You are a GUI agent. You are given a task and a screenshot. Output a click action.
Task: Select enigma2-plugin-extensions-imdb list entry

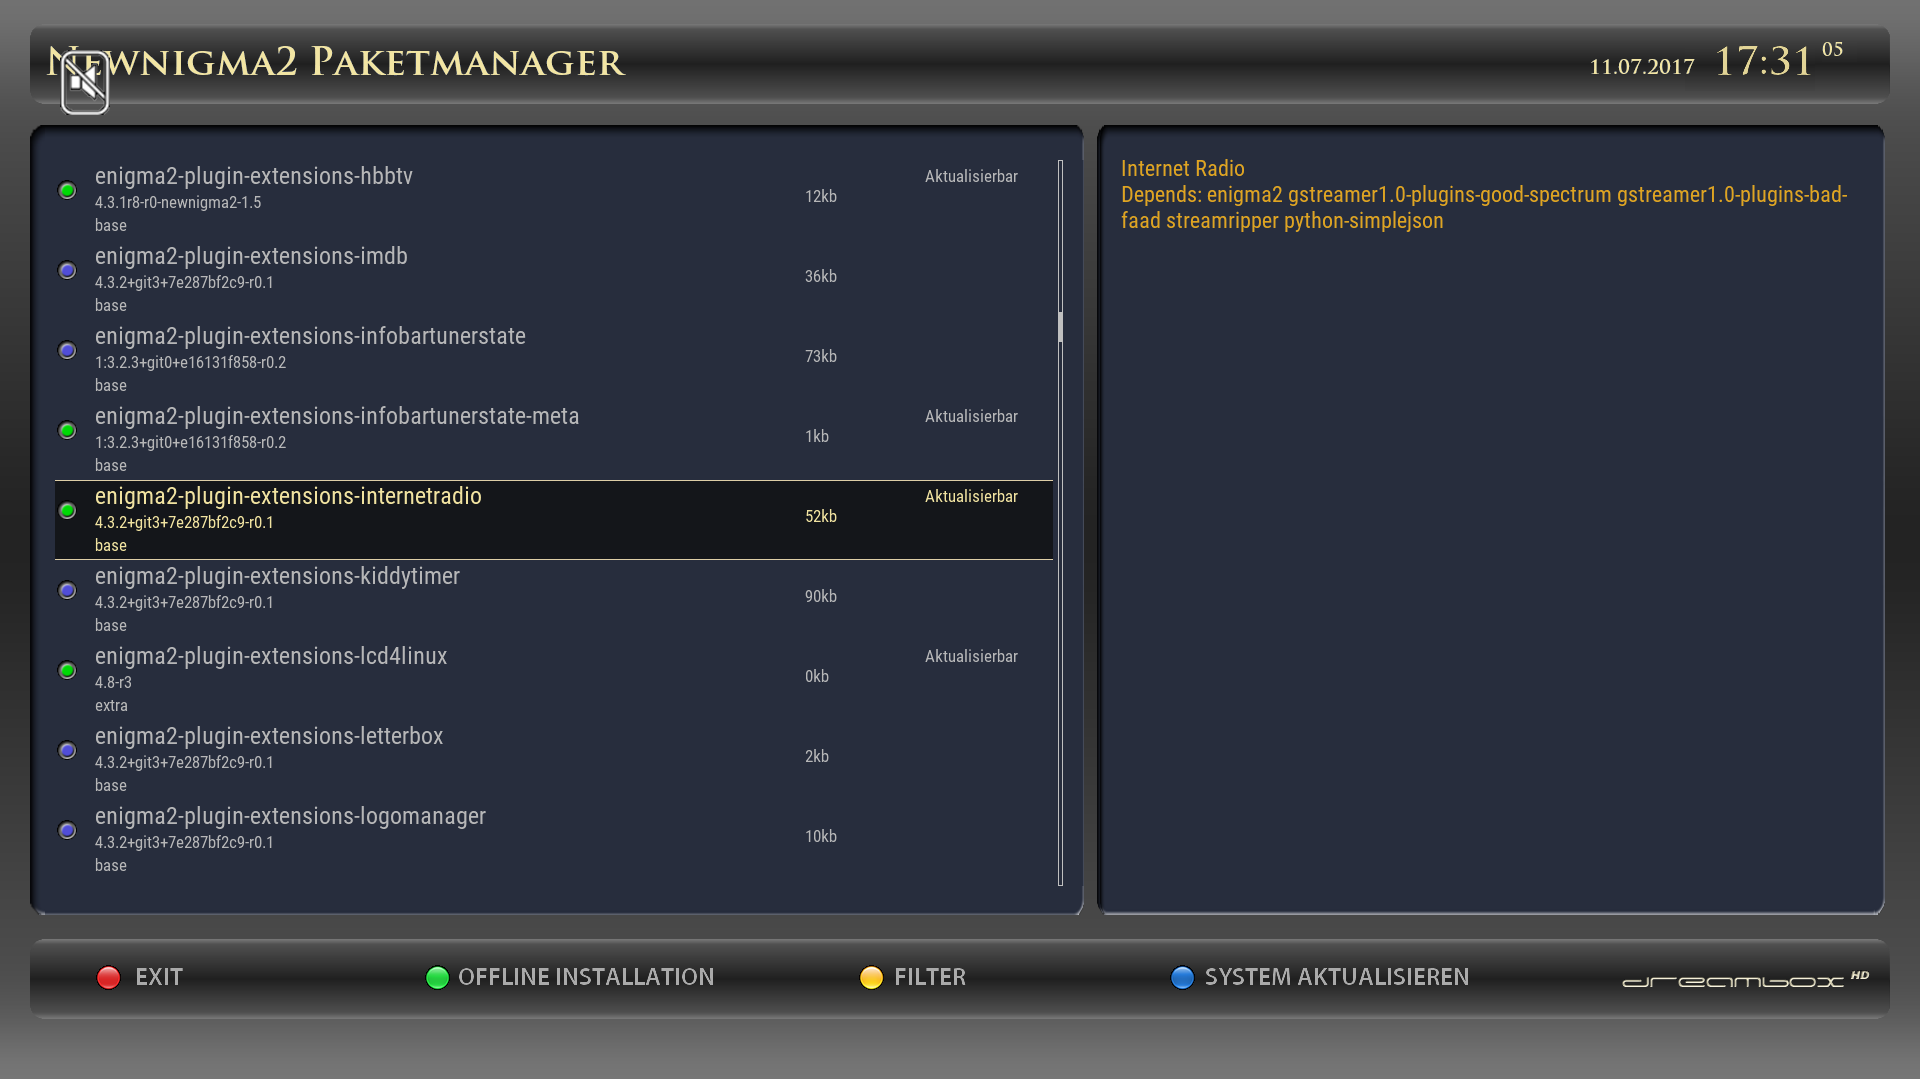[252, 257]
